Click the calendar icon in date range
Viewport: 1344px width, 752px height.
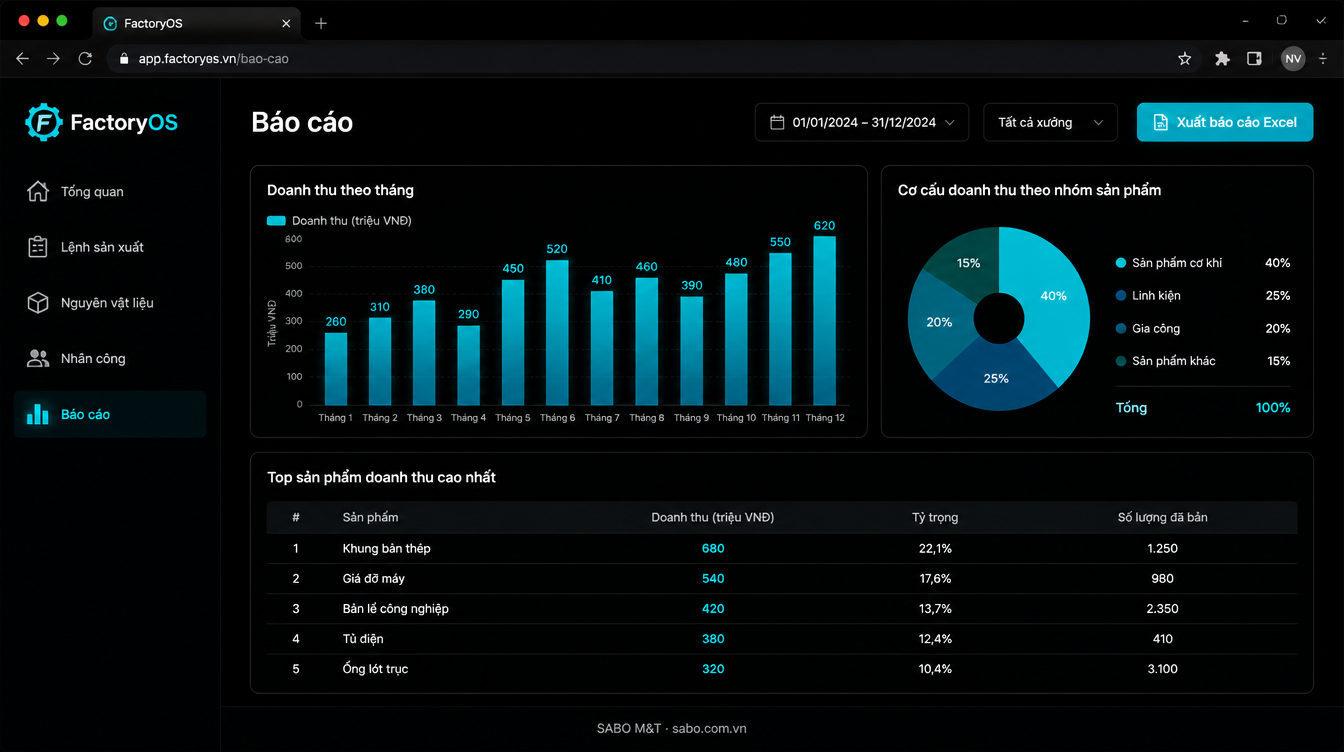[x=777, y=122]
